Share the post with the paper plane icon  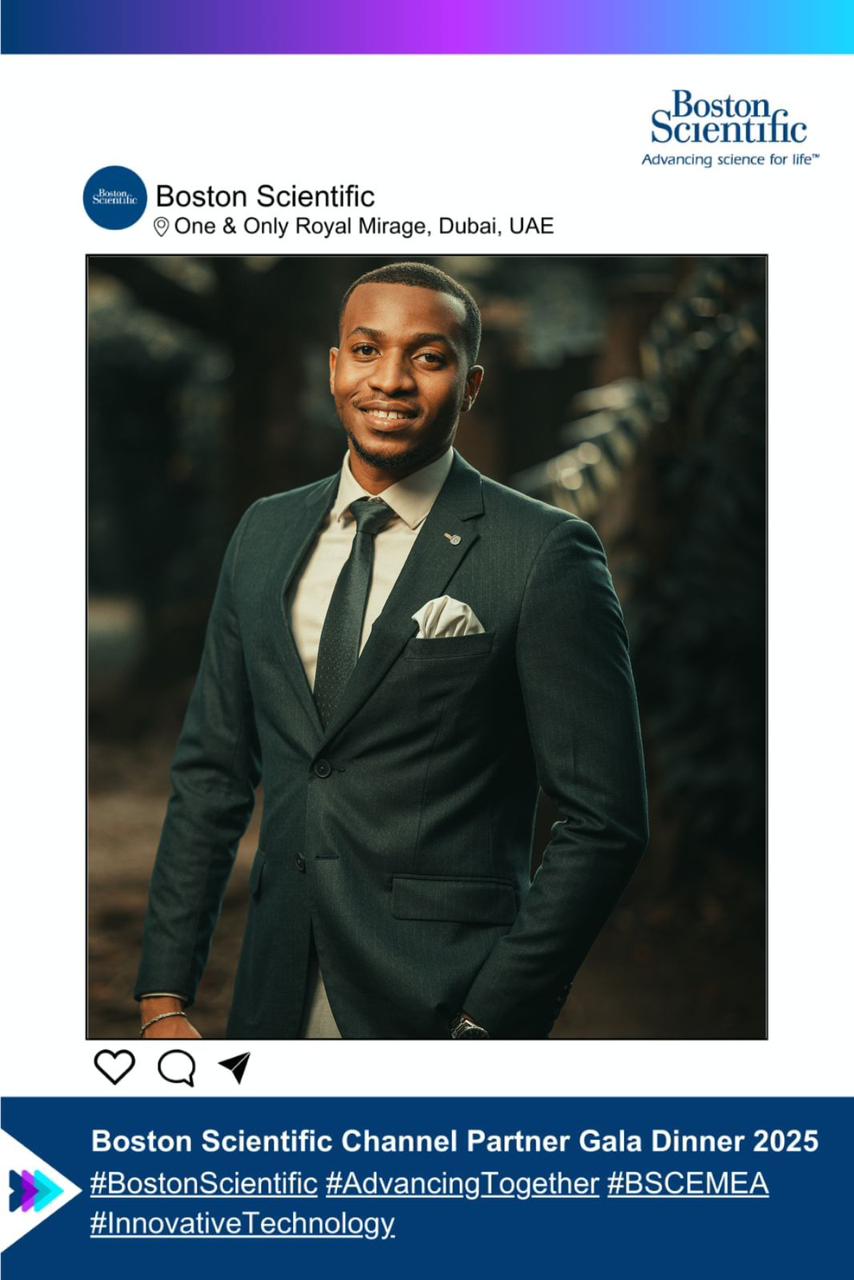pyautogui.click(x=234, y=1067)
